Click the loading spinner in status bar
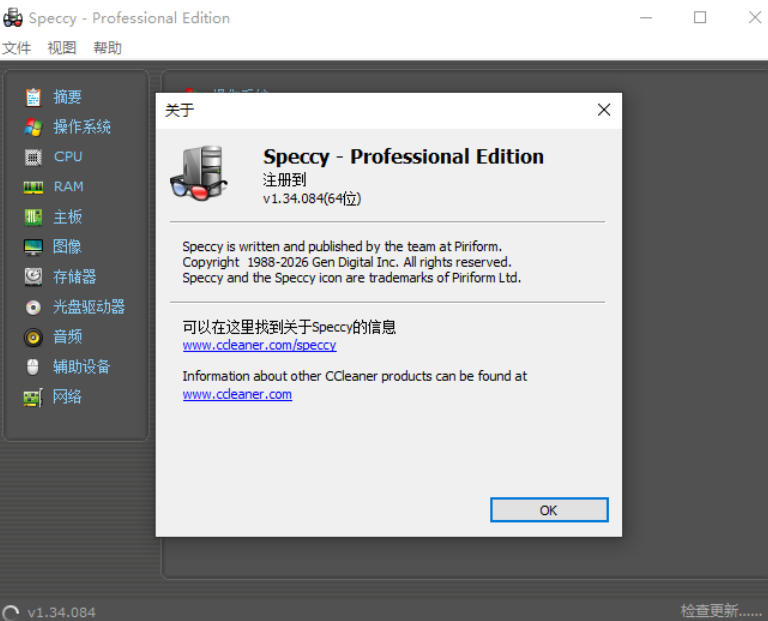The height and width of the screenshot is (621, 768). click(11, 613)
